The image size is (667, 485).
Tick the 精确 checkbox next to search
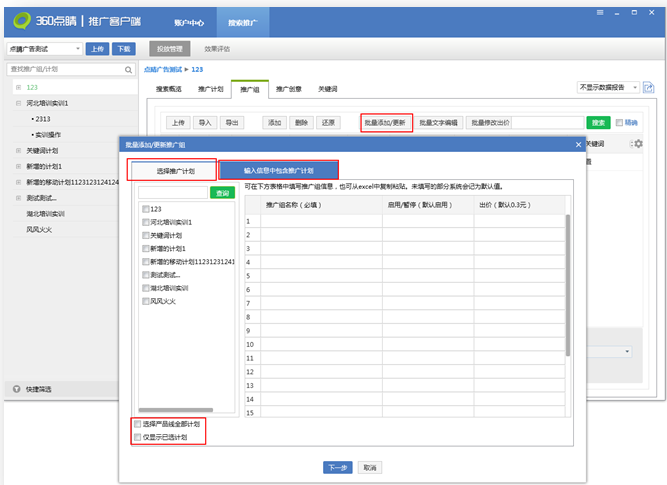(x=619, y=122)
